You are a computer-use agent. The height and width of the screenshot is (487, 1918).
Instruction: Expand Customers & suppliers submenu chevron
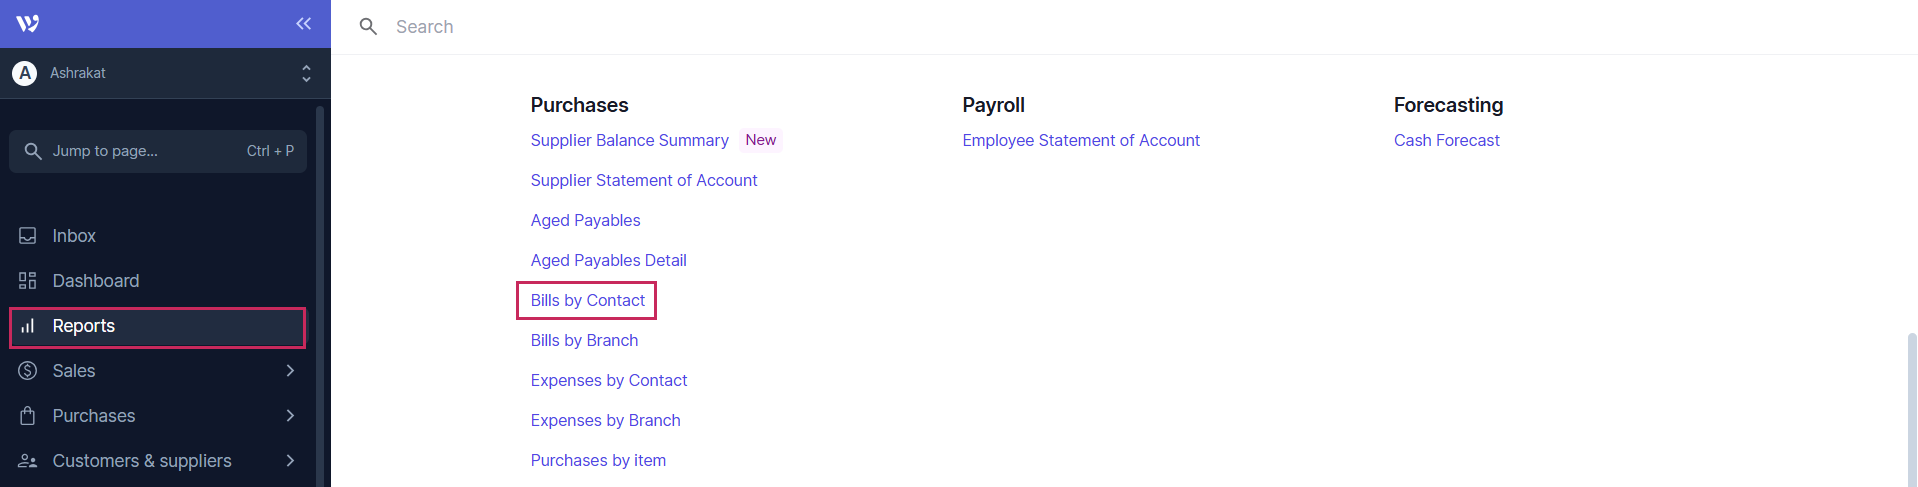(x=290, y=461)
